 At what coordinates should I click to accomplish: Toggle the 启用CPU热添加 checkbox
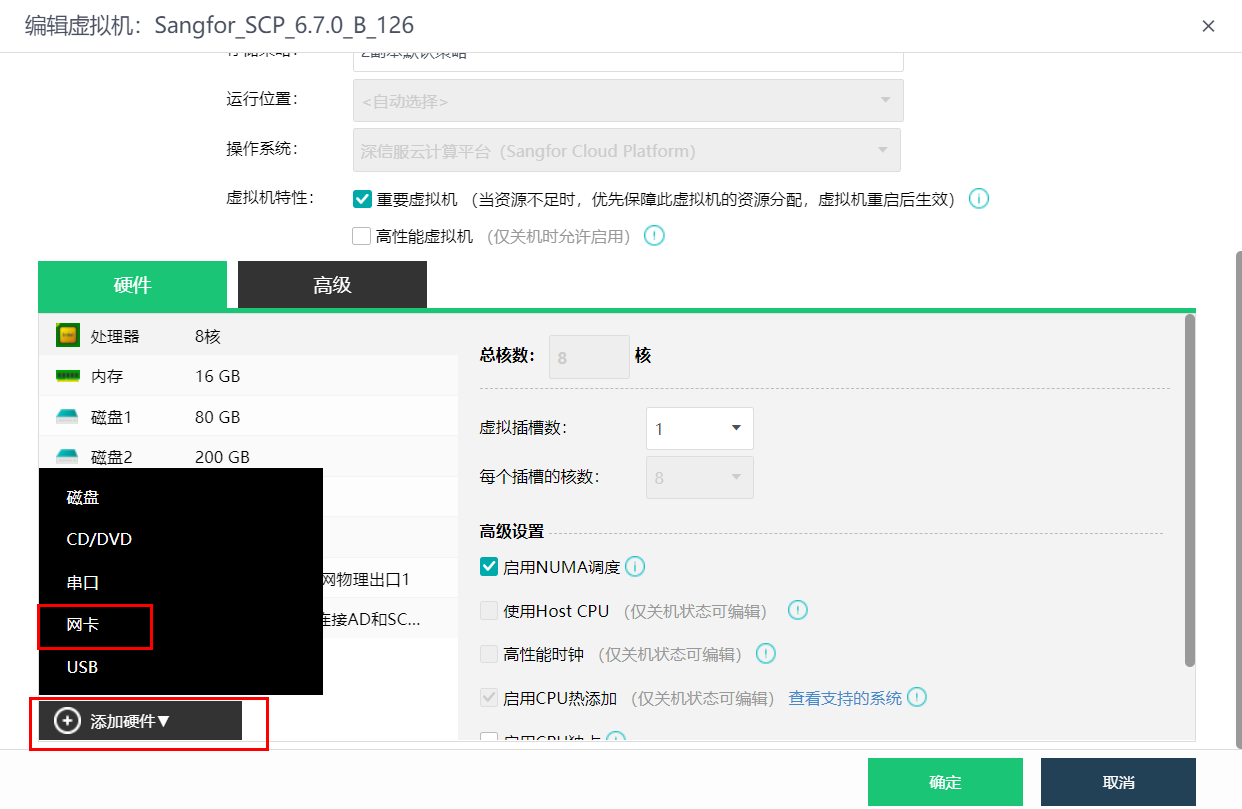(489, 698)
